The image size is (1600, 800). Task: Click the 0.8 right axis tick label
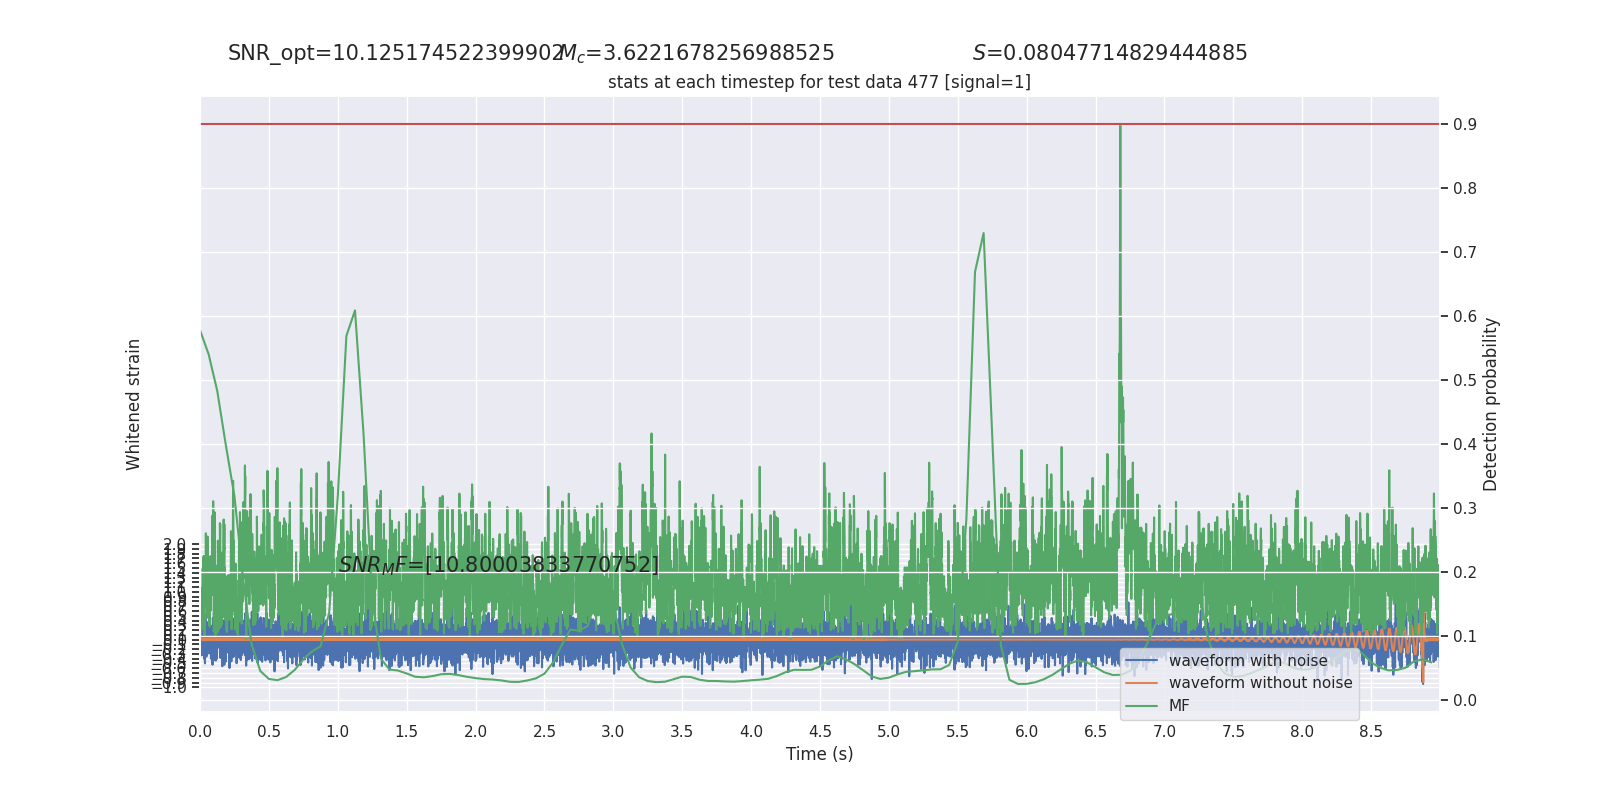tap(1465, 188)
